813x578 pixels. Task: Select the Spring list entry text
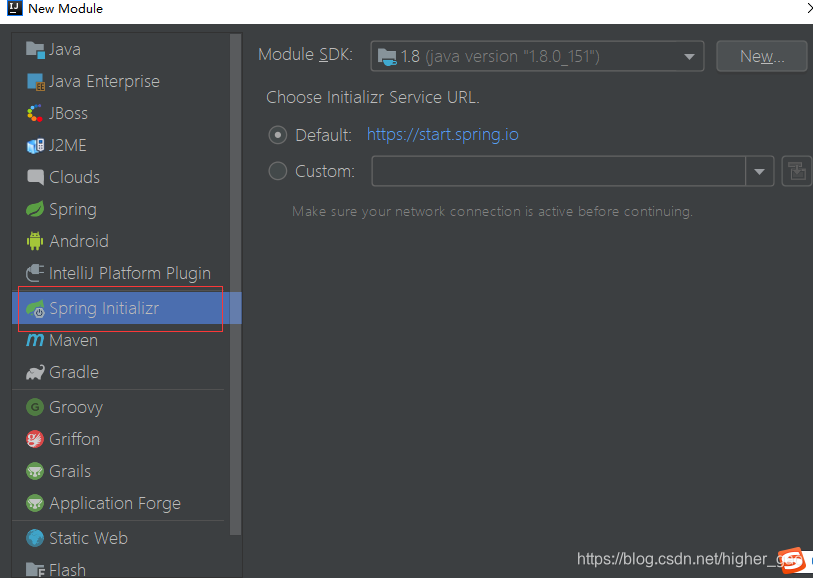73,210
